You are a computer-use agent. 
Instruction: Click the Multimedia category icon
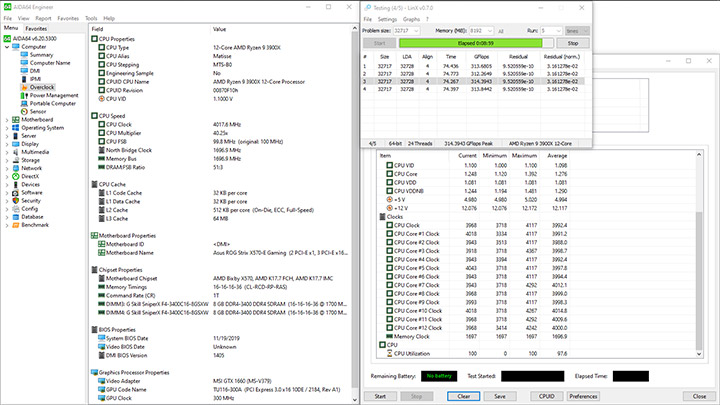16,152
